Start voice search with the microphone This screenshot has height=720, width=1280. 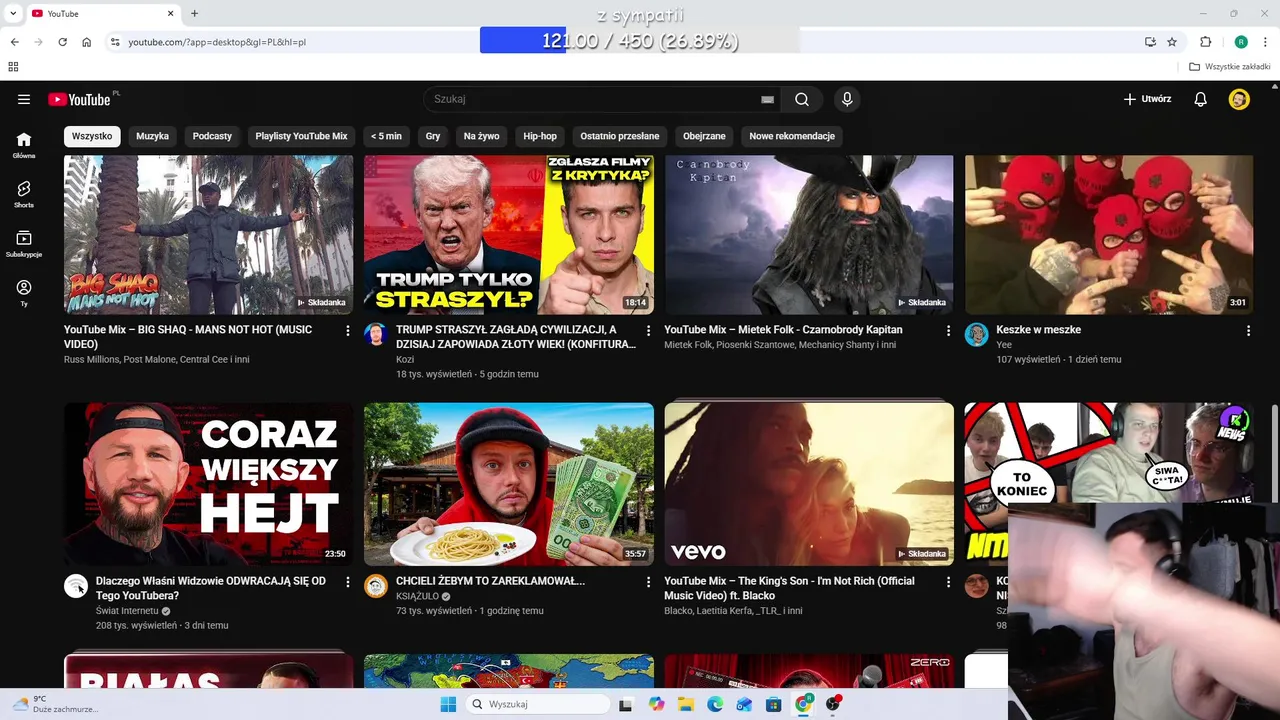pos(847,99)
